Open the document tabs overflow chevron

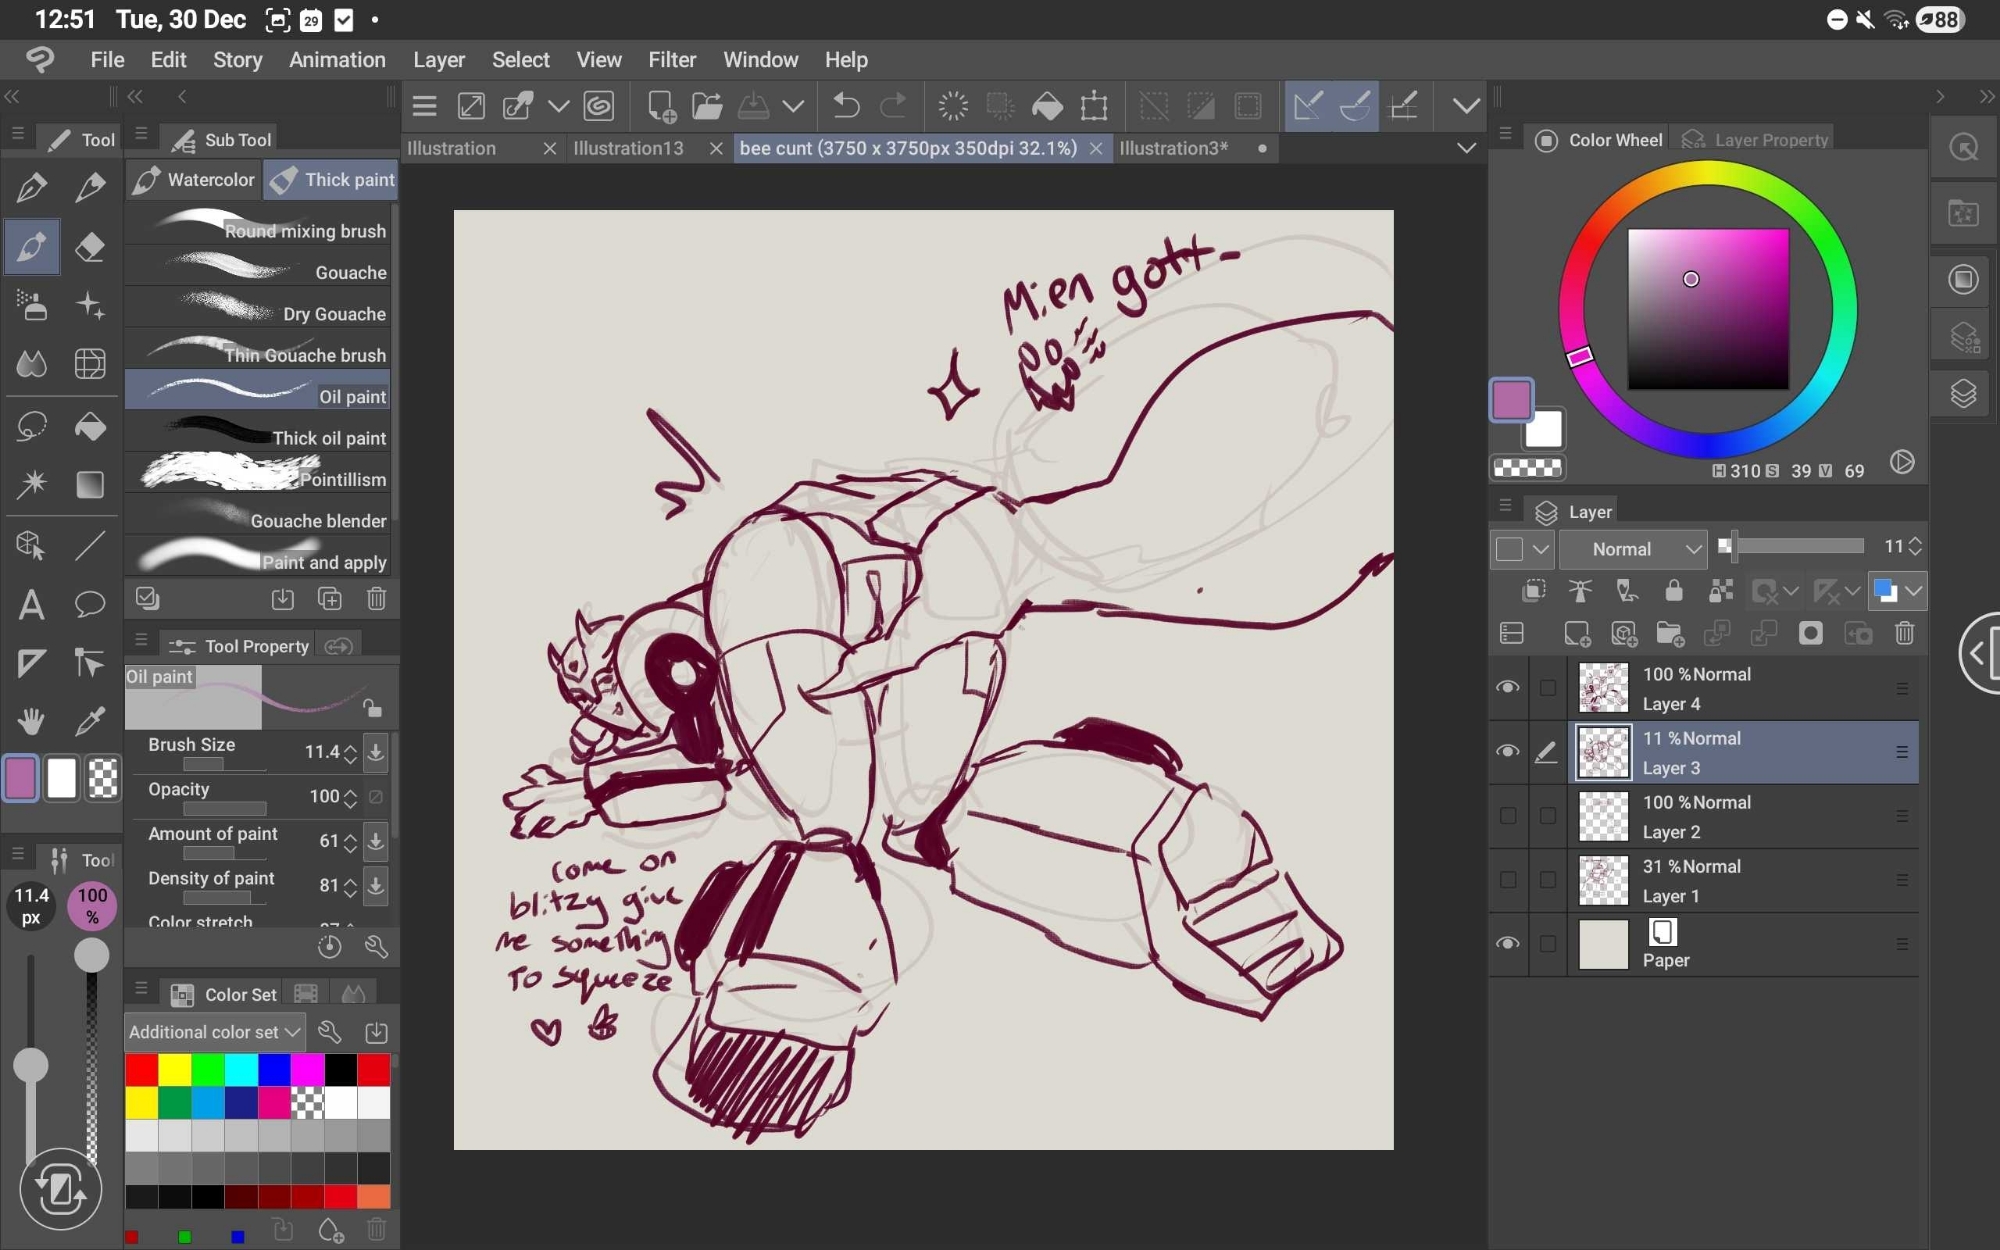[x=1466, y=148]
